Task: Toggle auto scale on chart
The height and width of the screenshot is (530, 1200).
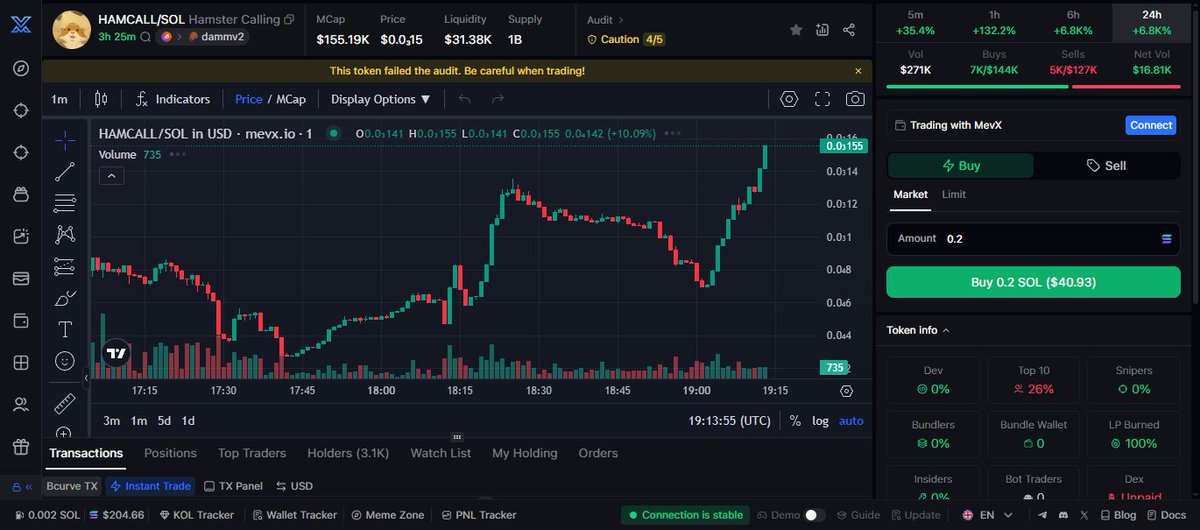Action: (x=851, y=421)
